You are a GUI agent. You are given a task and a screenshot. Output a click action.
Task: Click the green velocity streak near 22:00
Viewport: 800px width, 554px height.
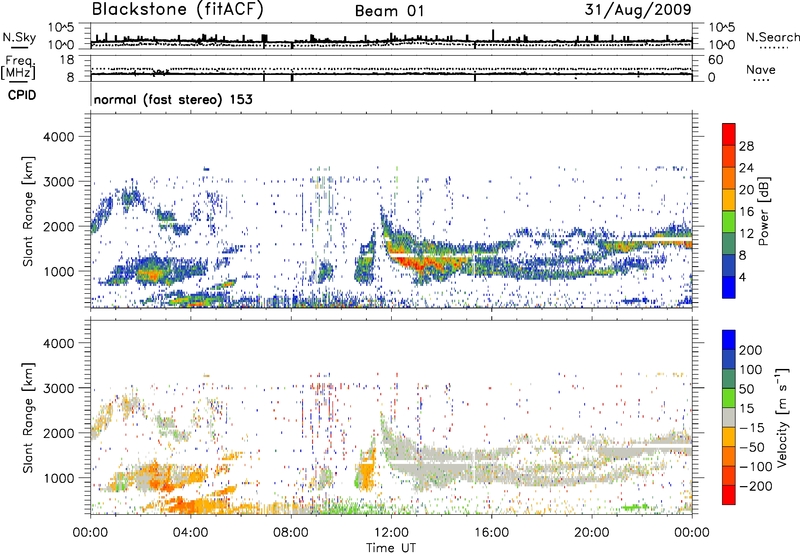[634, 507]
